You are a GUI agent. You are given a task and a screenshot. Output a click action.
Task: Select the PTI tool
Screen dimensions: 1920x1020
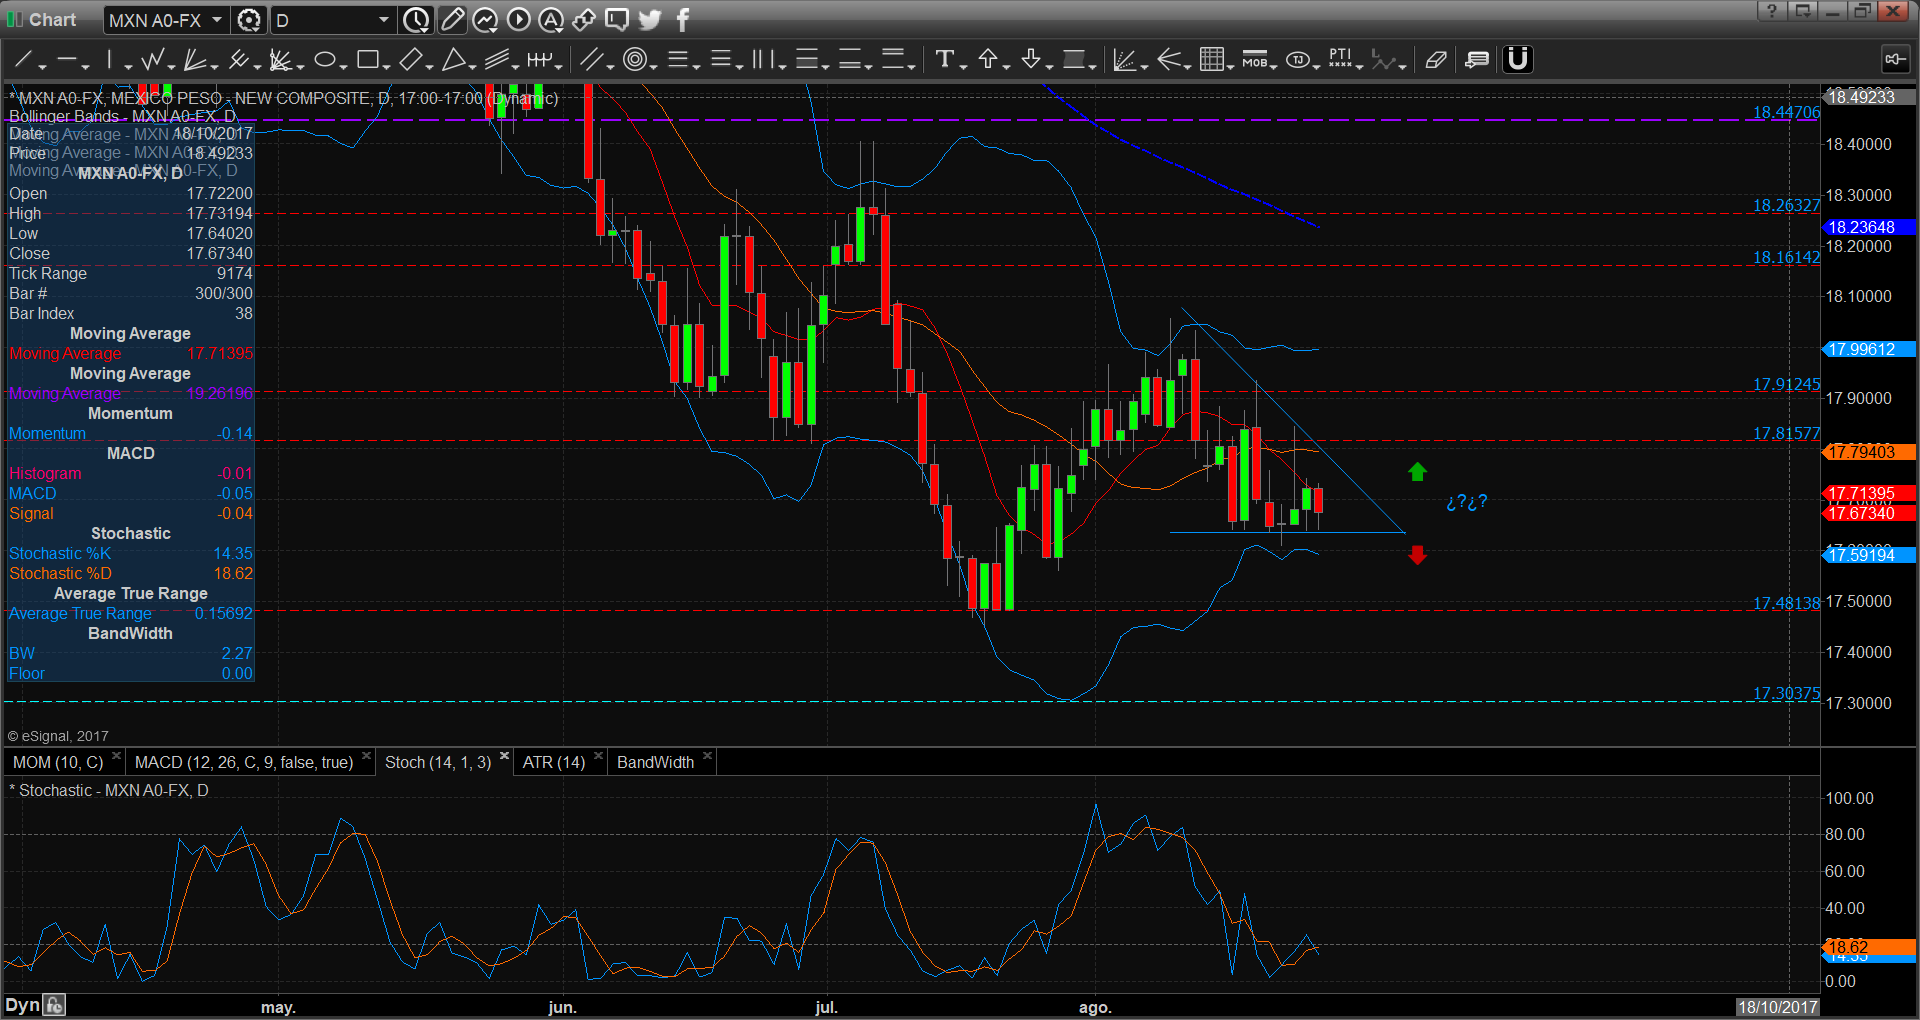click(1340, 58)
